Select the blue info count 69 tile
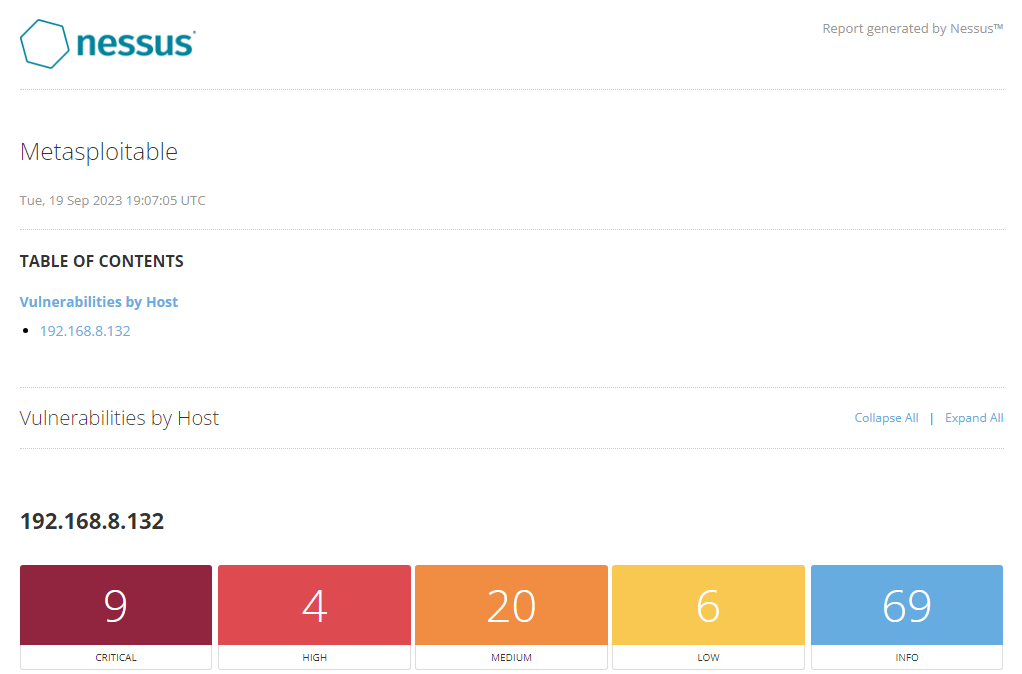 (x=907, y=606)
